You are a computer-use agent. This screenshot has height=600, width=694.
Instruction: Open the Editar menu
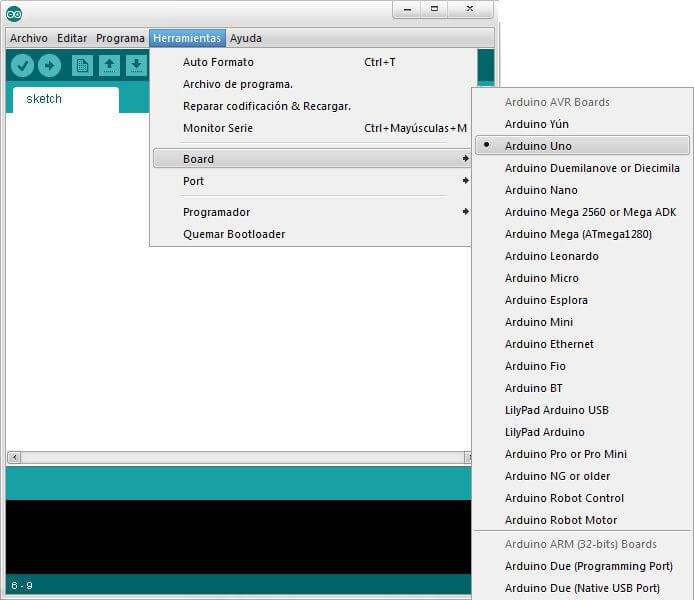click(72, 38)
